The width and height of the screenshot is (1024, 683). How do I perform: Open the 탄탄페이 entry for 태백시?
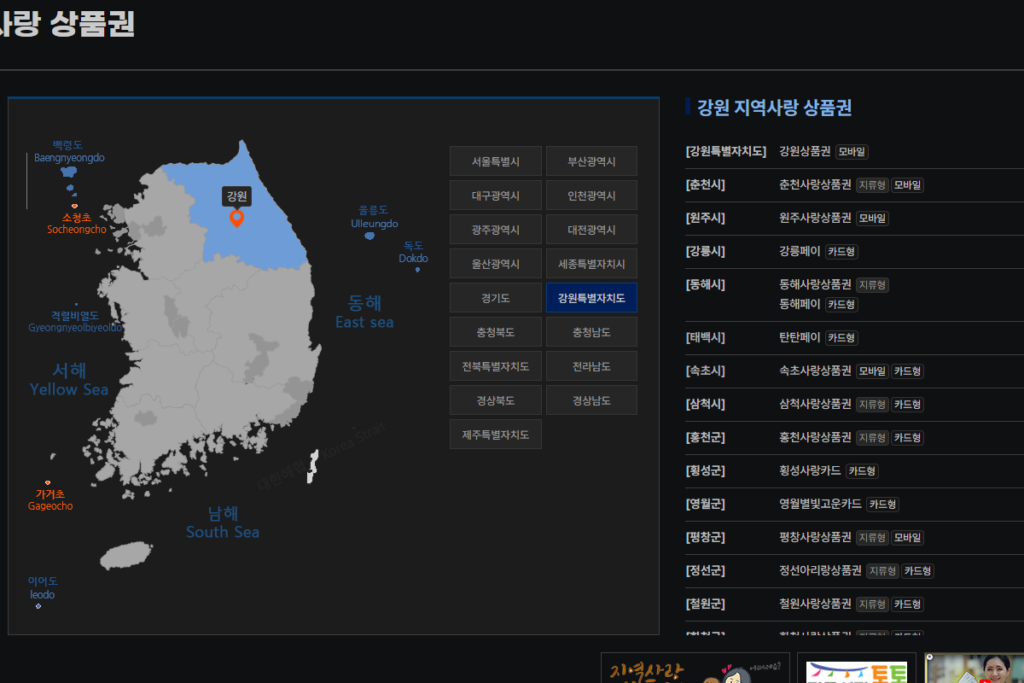pos(800,337)
